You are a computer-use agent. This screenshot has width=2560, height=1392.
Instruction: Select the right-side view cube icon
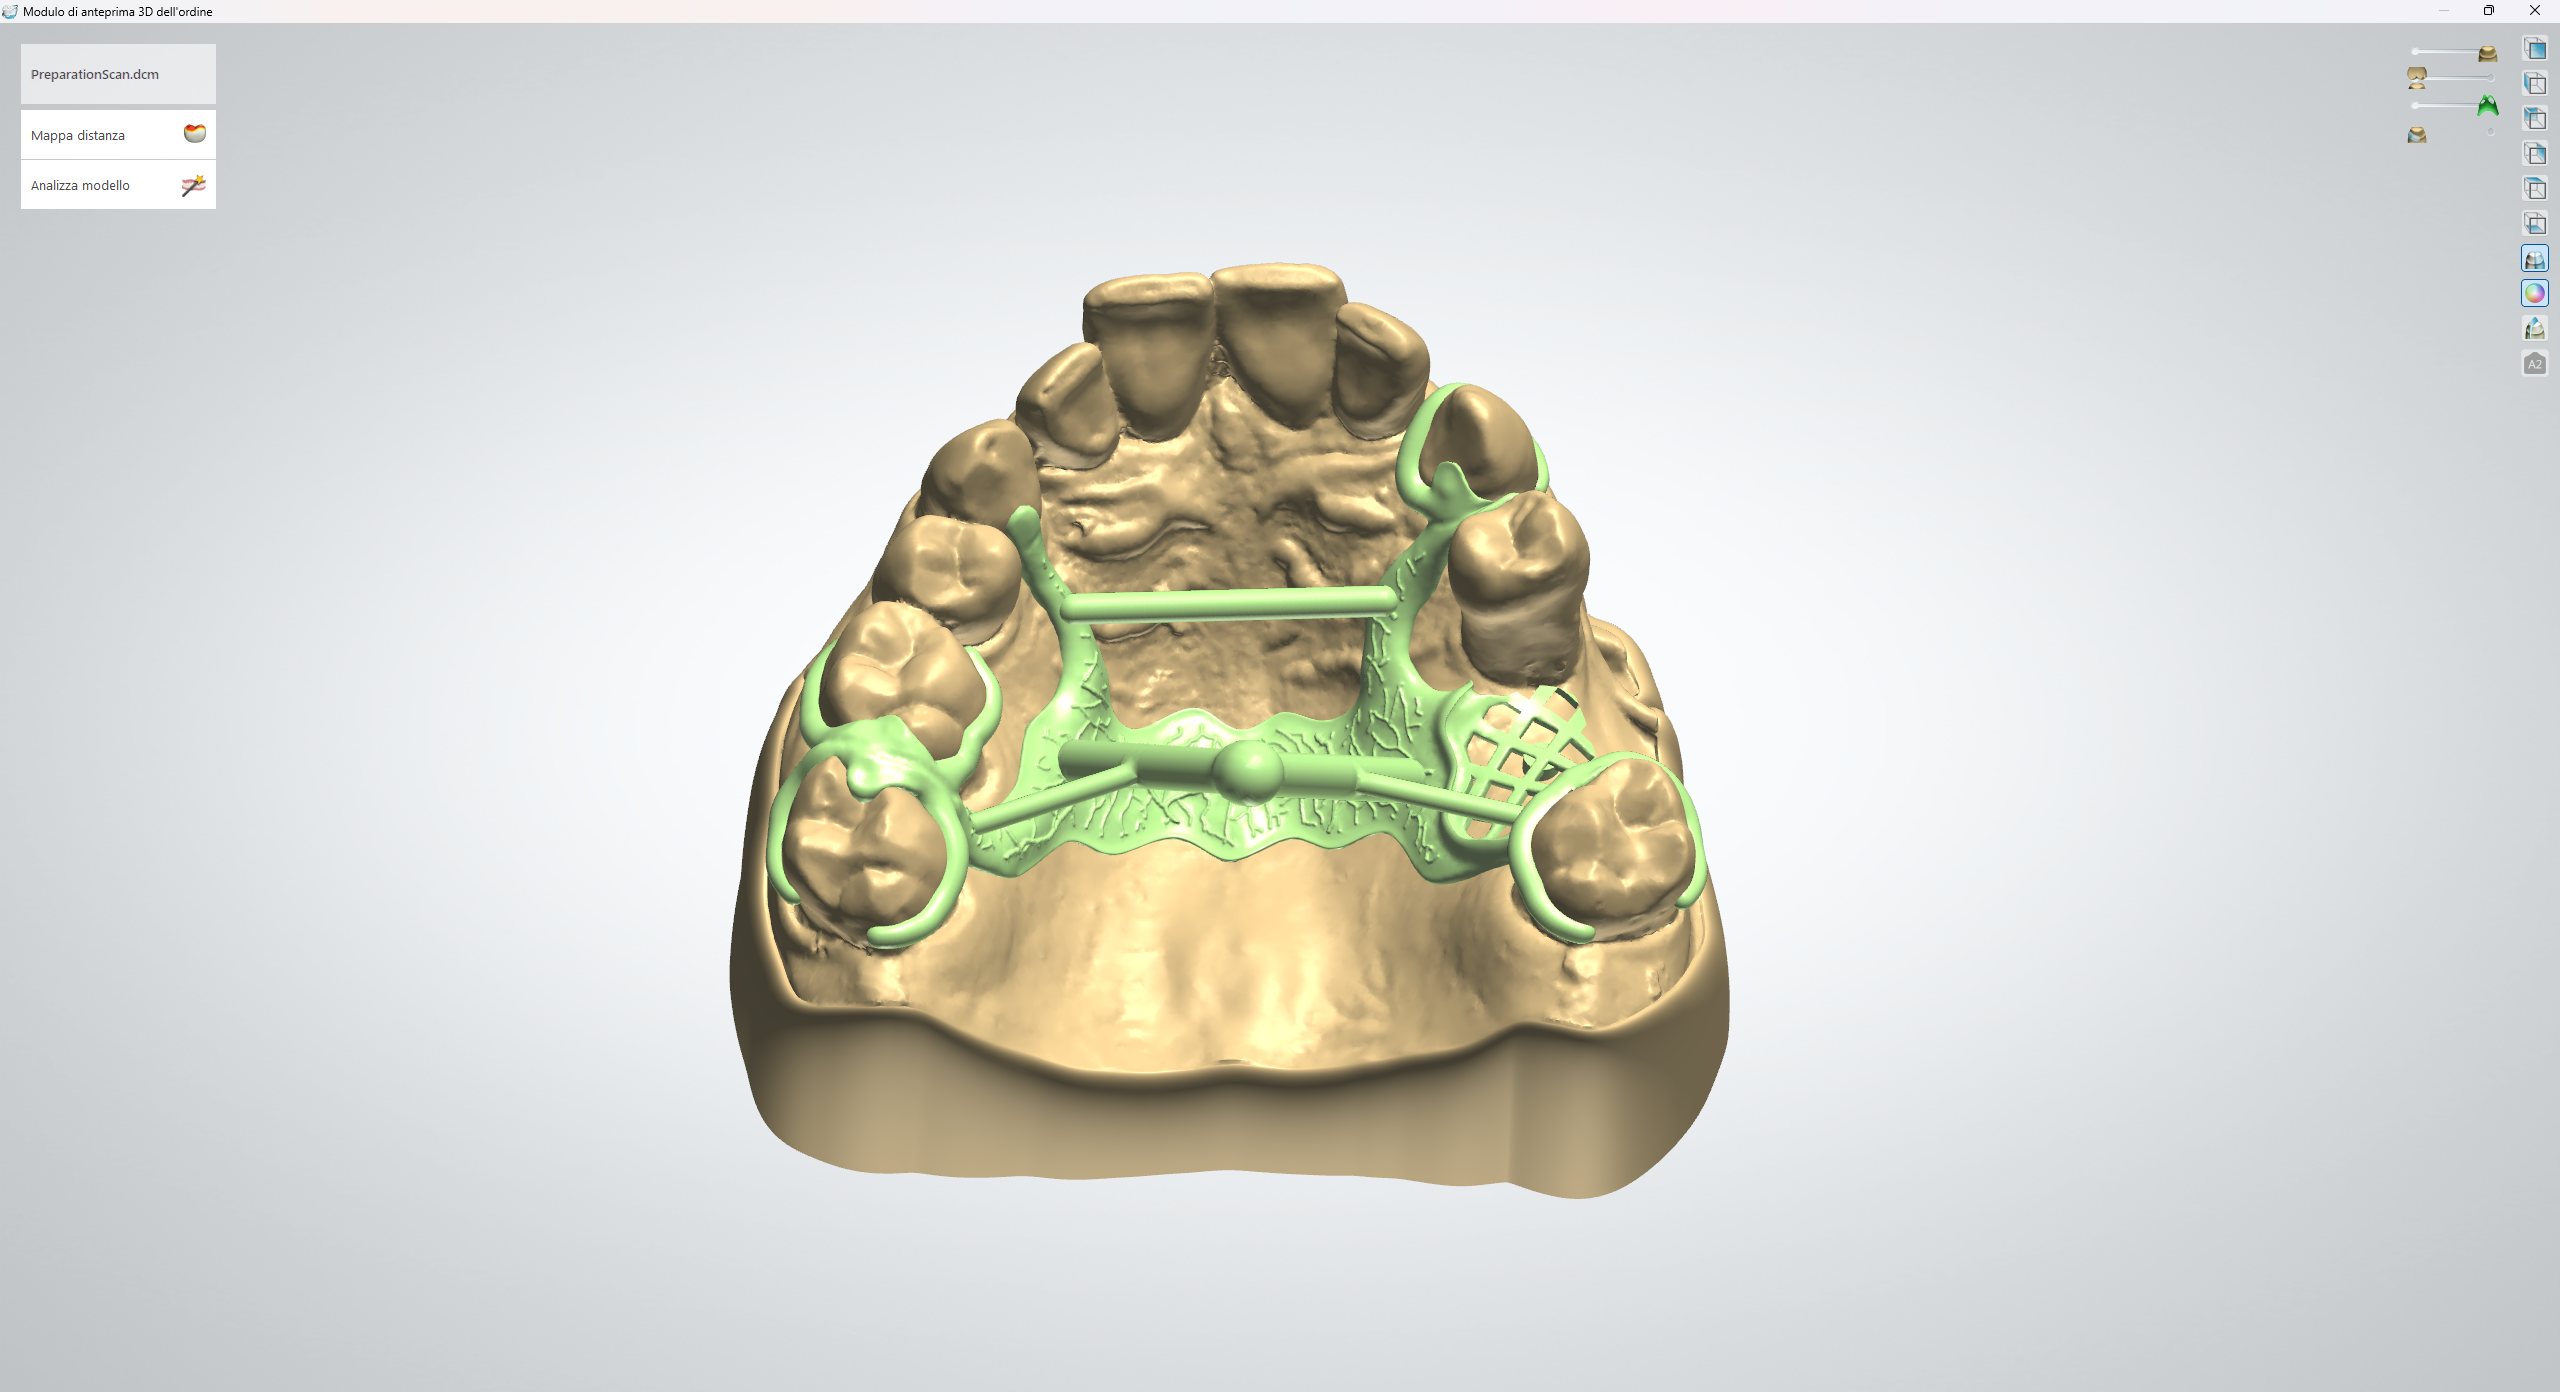pyautogui.click(x=2535, y=153)
